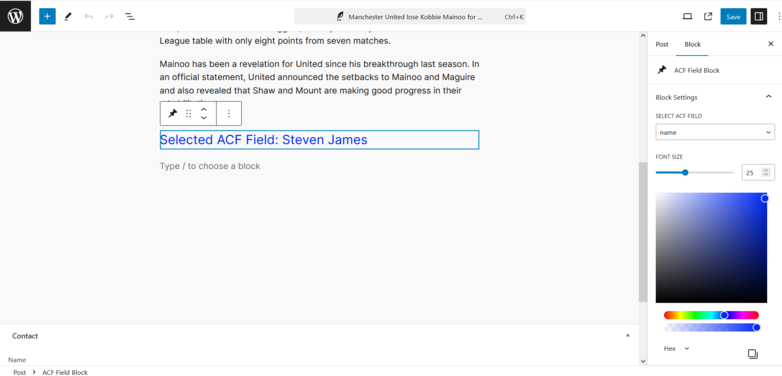Undo the last change
The height and width of the screenshot is (376, 782).
point(89,16)
